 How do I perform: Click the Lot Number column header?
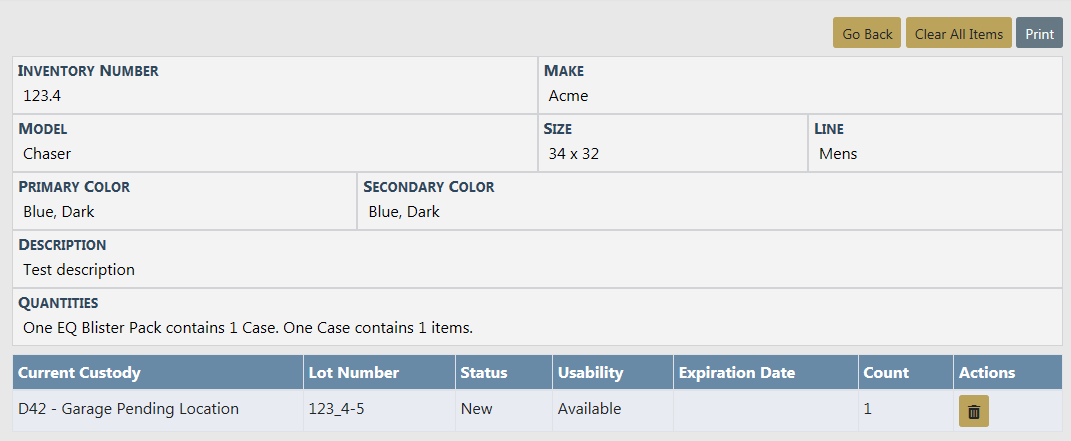[x=354, y=373]
